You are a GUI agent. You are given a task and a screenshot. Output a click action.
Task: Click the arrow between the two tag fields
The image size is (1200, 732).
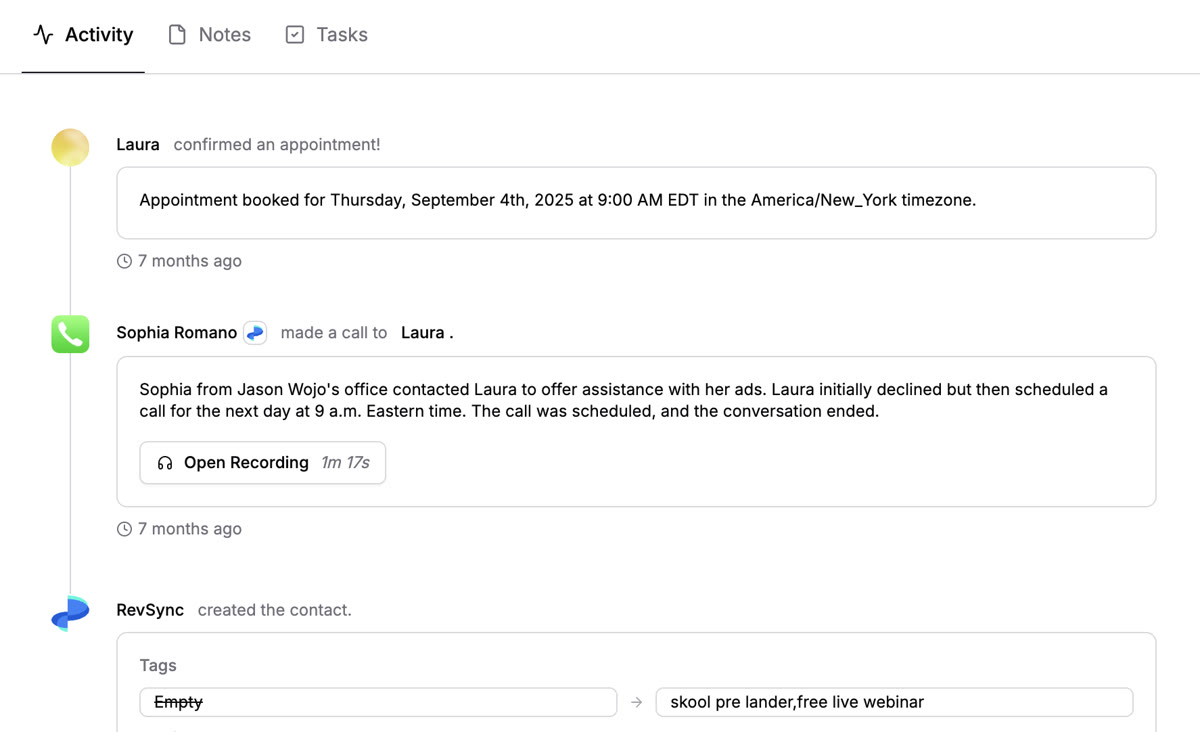point(636,702)
